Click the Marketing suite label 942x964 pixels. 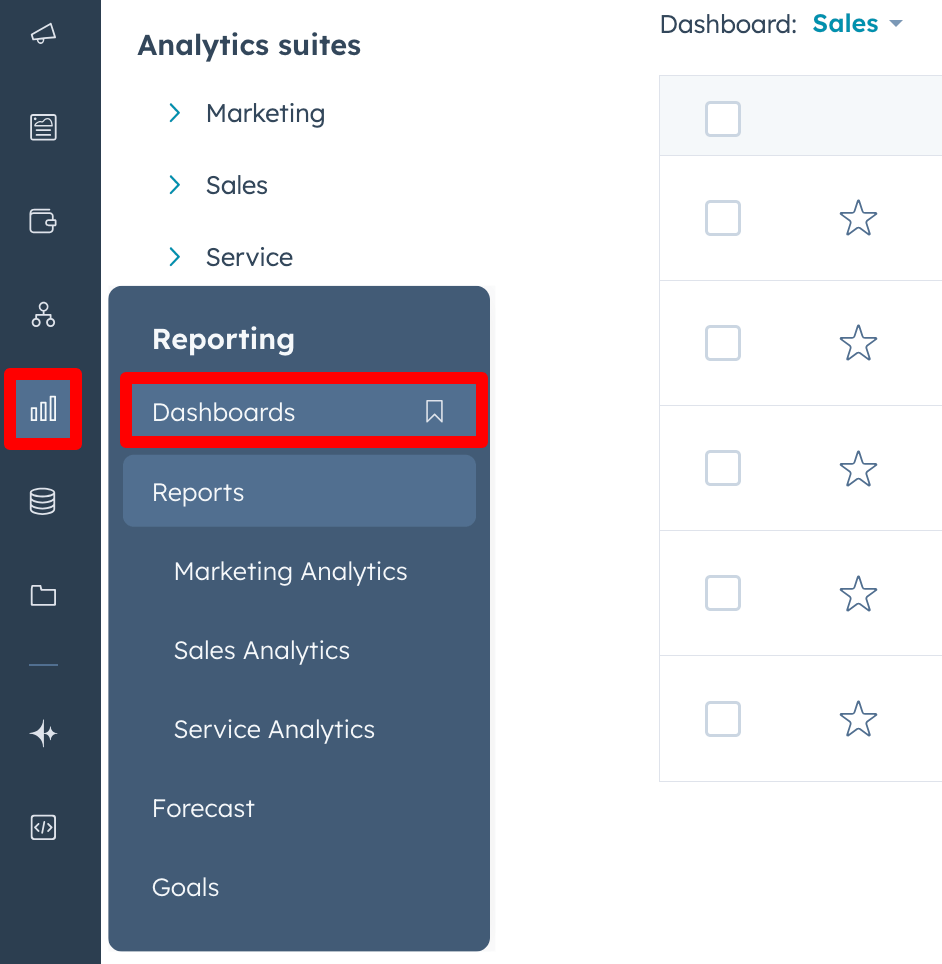tap(266, 114)
